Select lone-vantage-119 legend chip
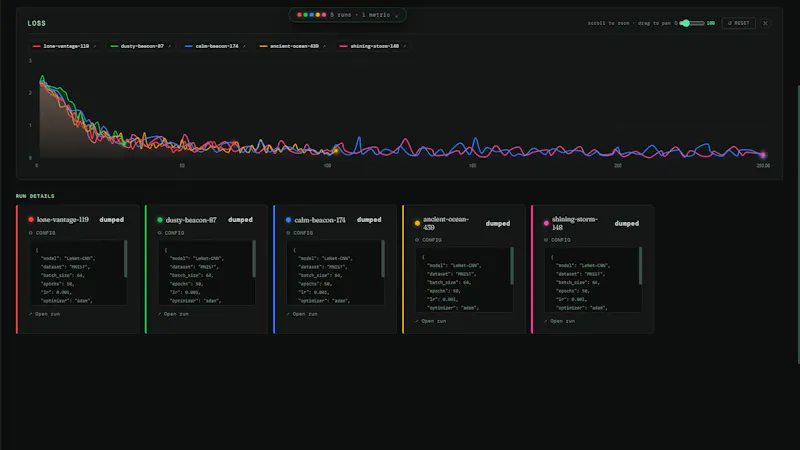The image size is (800, 450). (x=65, y=46)
